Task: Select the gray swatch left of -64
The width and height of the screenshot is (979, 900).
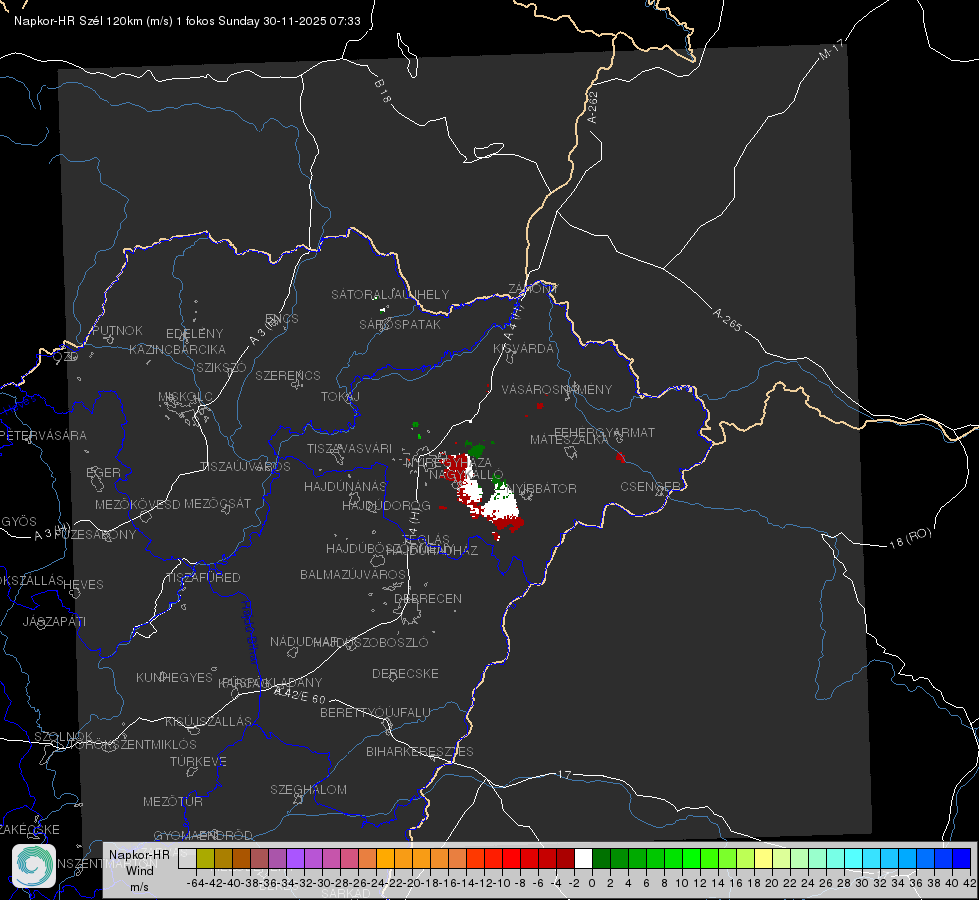Action: [x=187, y=858]
